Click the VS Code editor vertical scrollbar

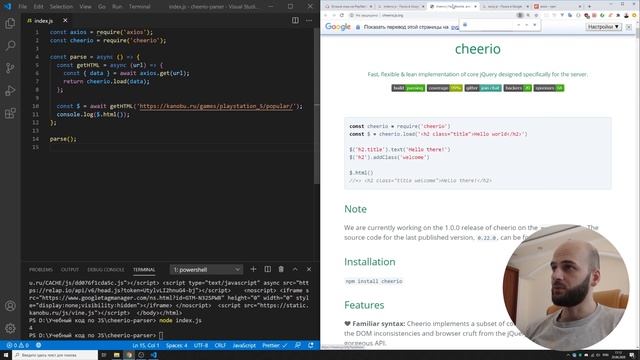pyautogui.click(x=317, y=105)
